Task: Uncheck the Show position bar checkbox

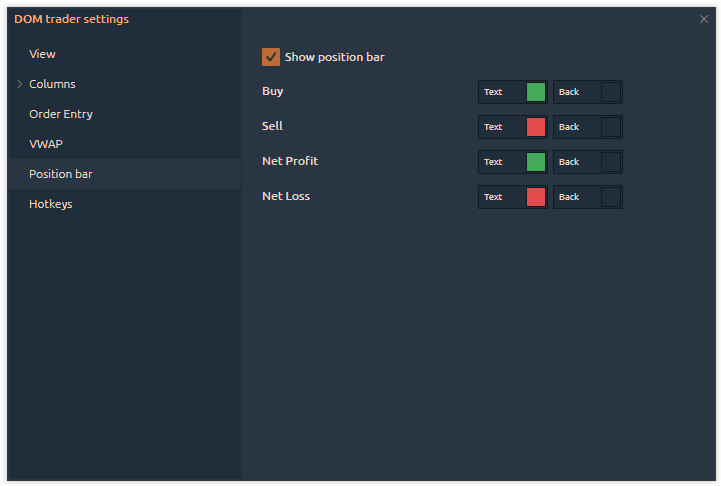Action: [x=270, y=57]
